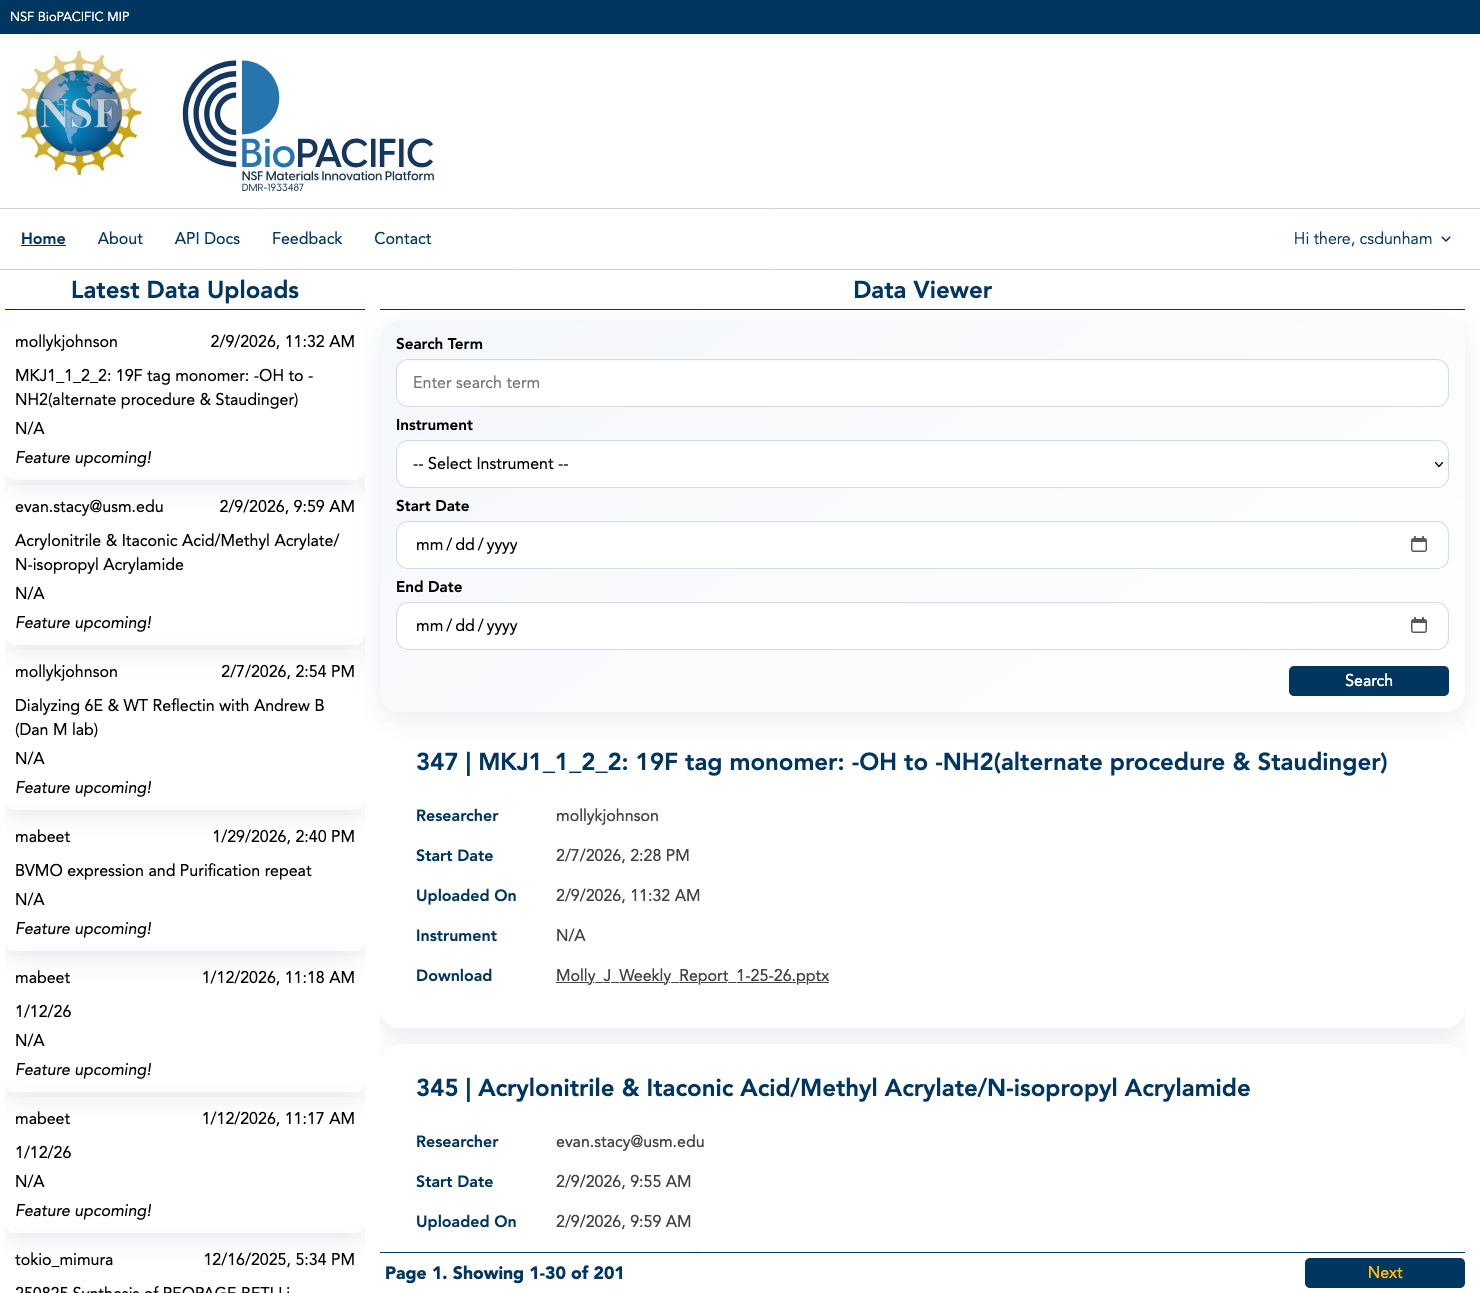Go to the Contact page

coord(402,239)
